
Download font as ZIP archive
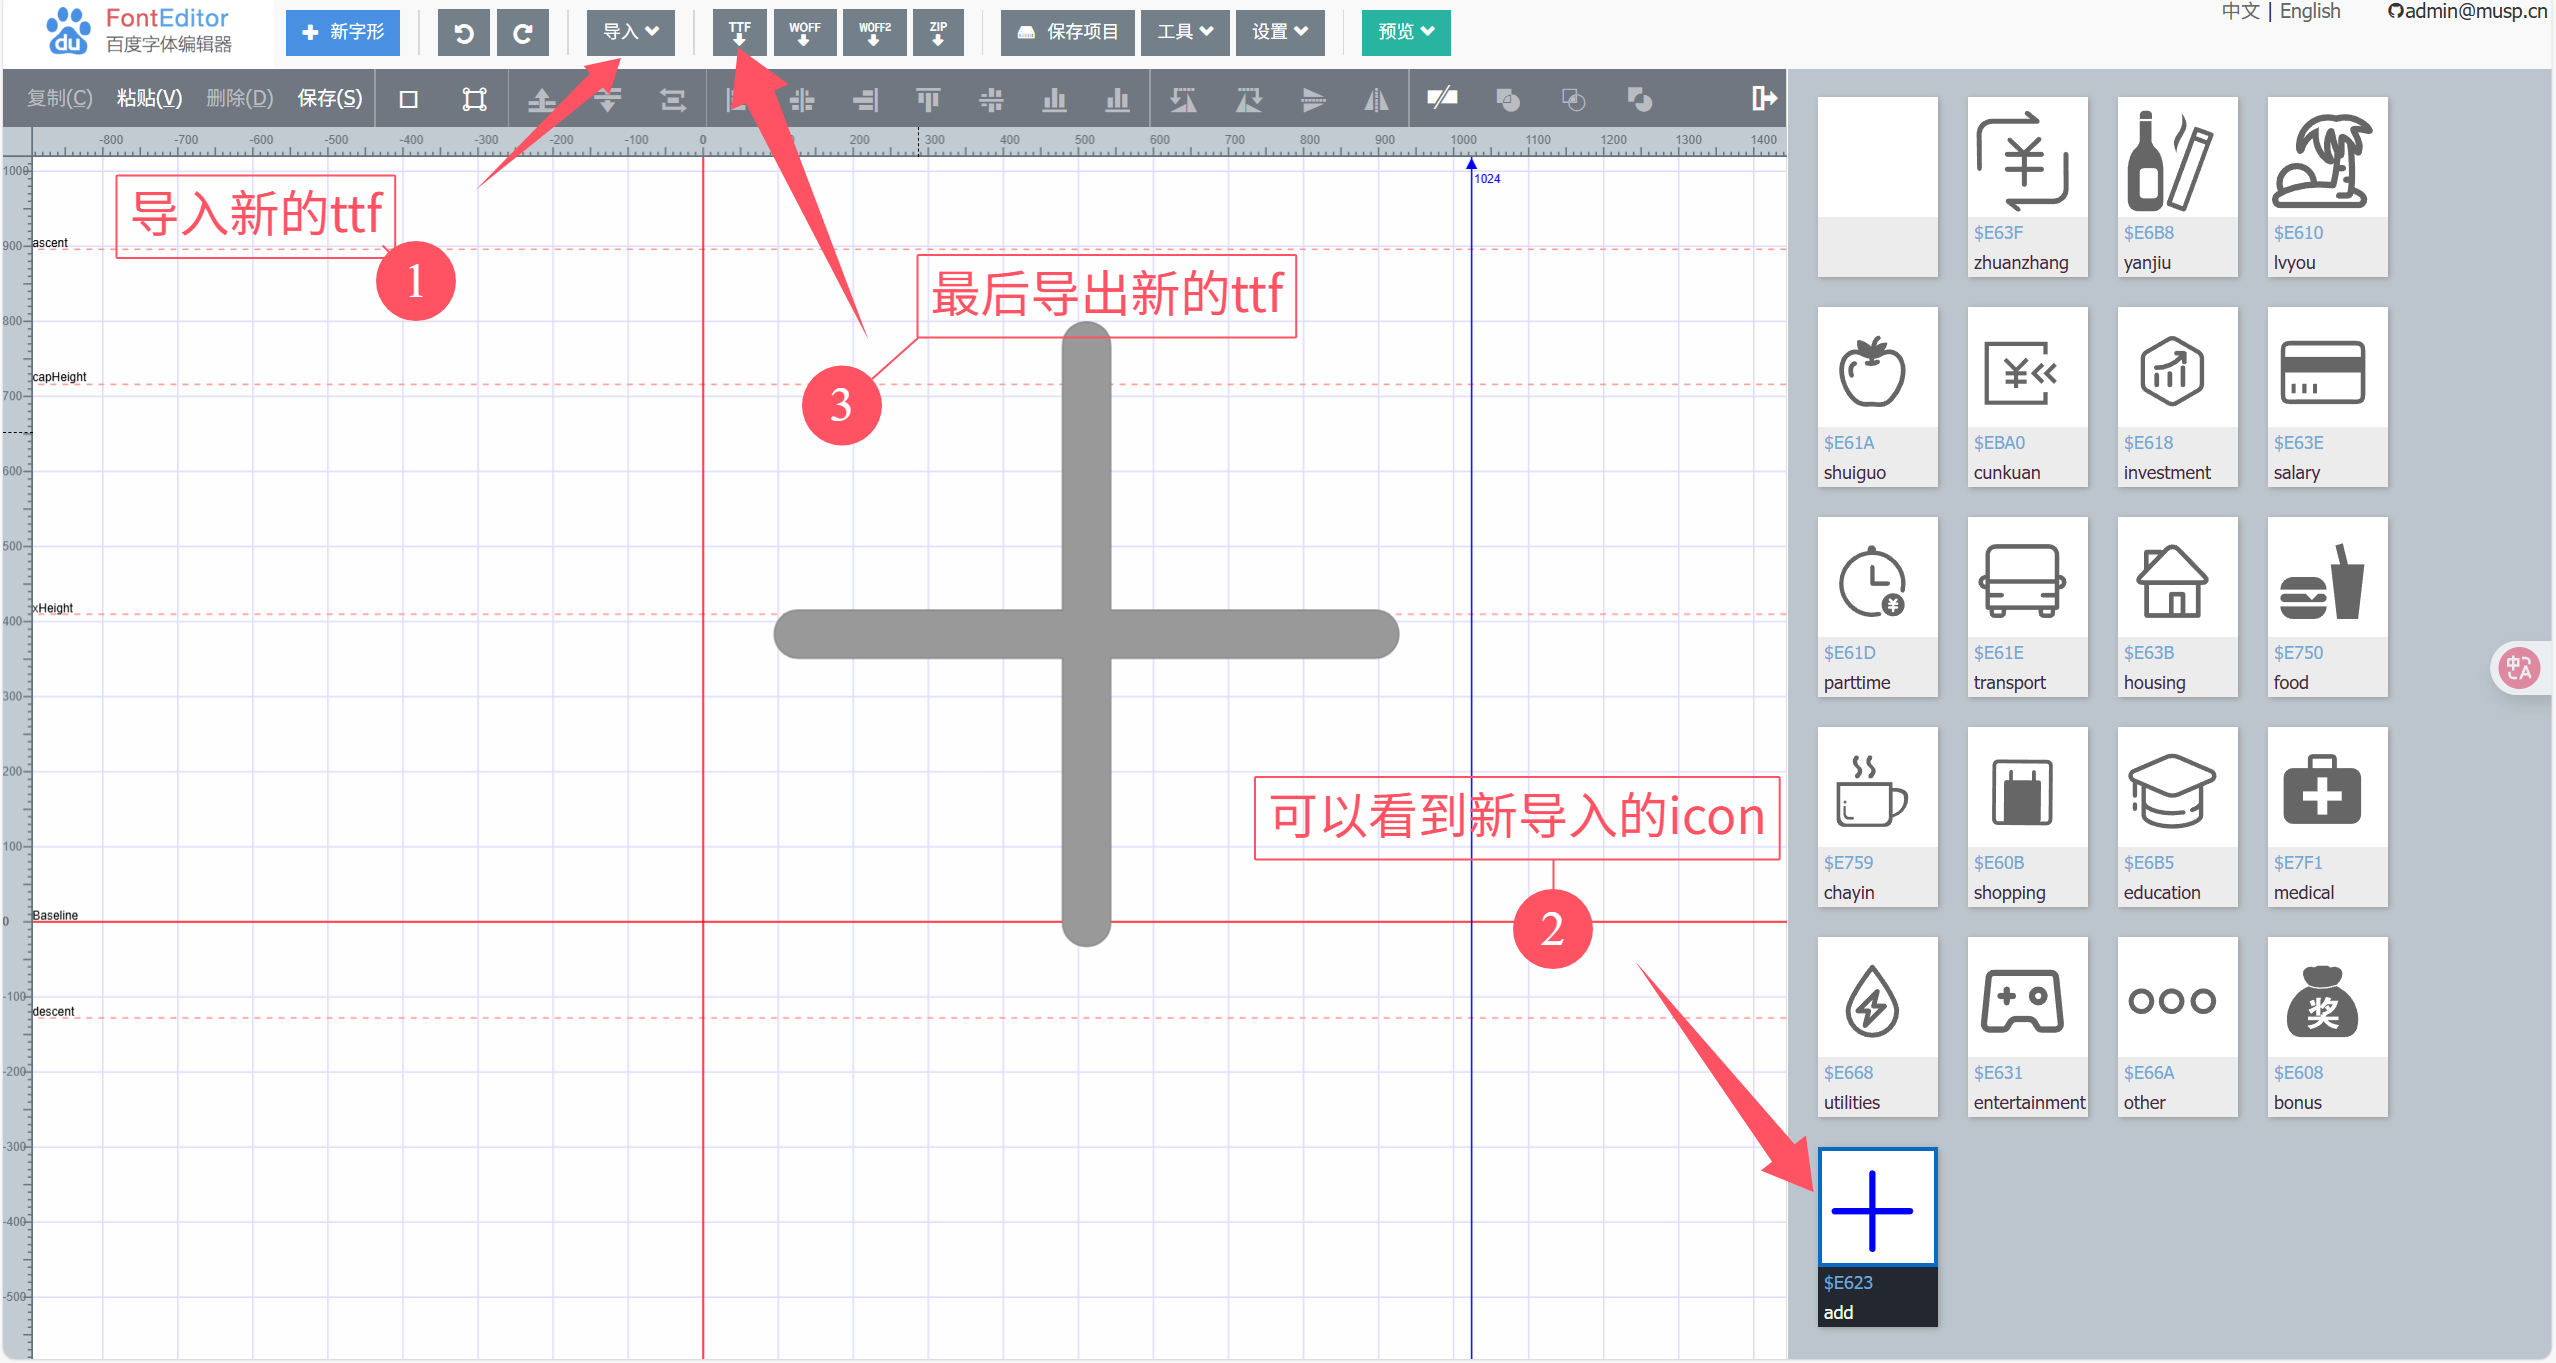click(x=937, y=33)
